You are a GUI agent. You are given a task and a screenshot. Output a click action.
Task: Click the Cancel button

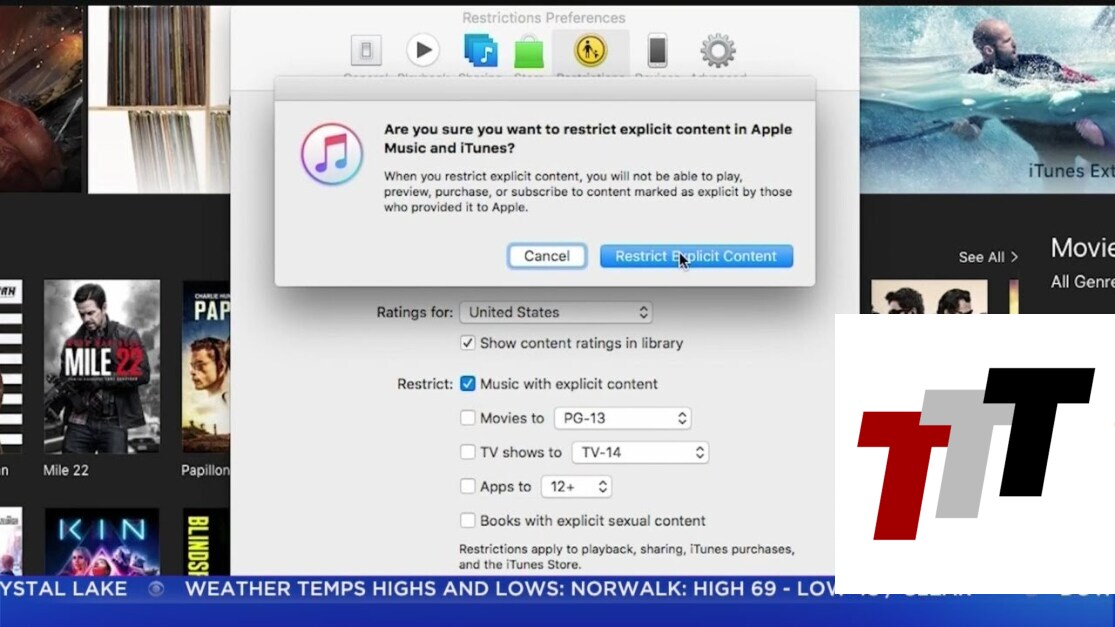click(x=546, y=256)
